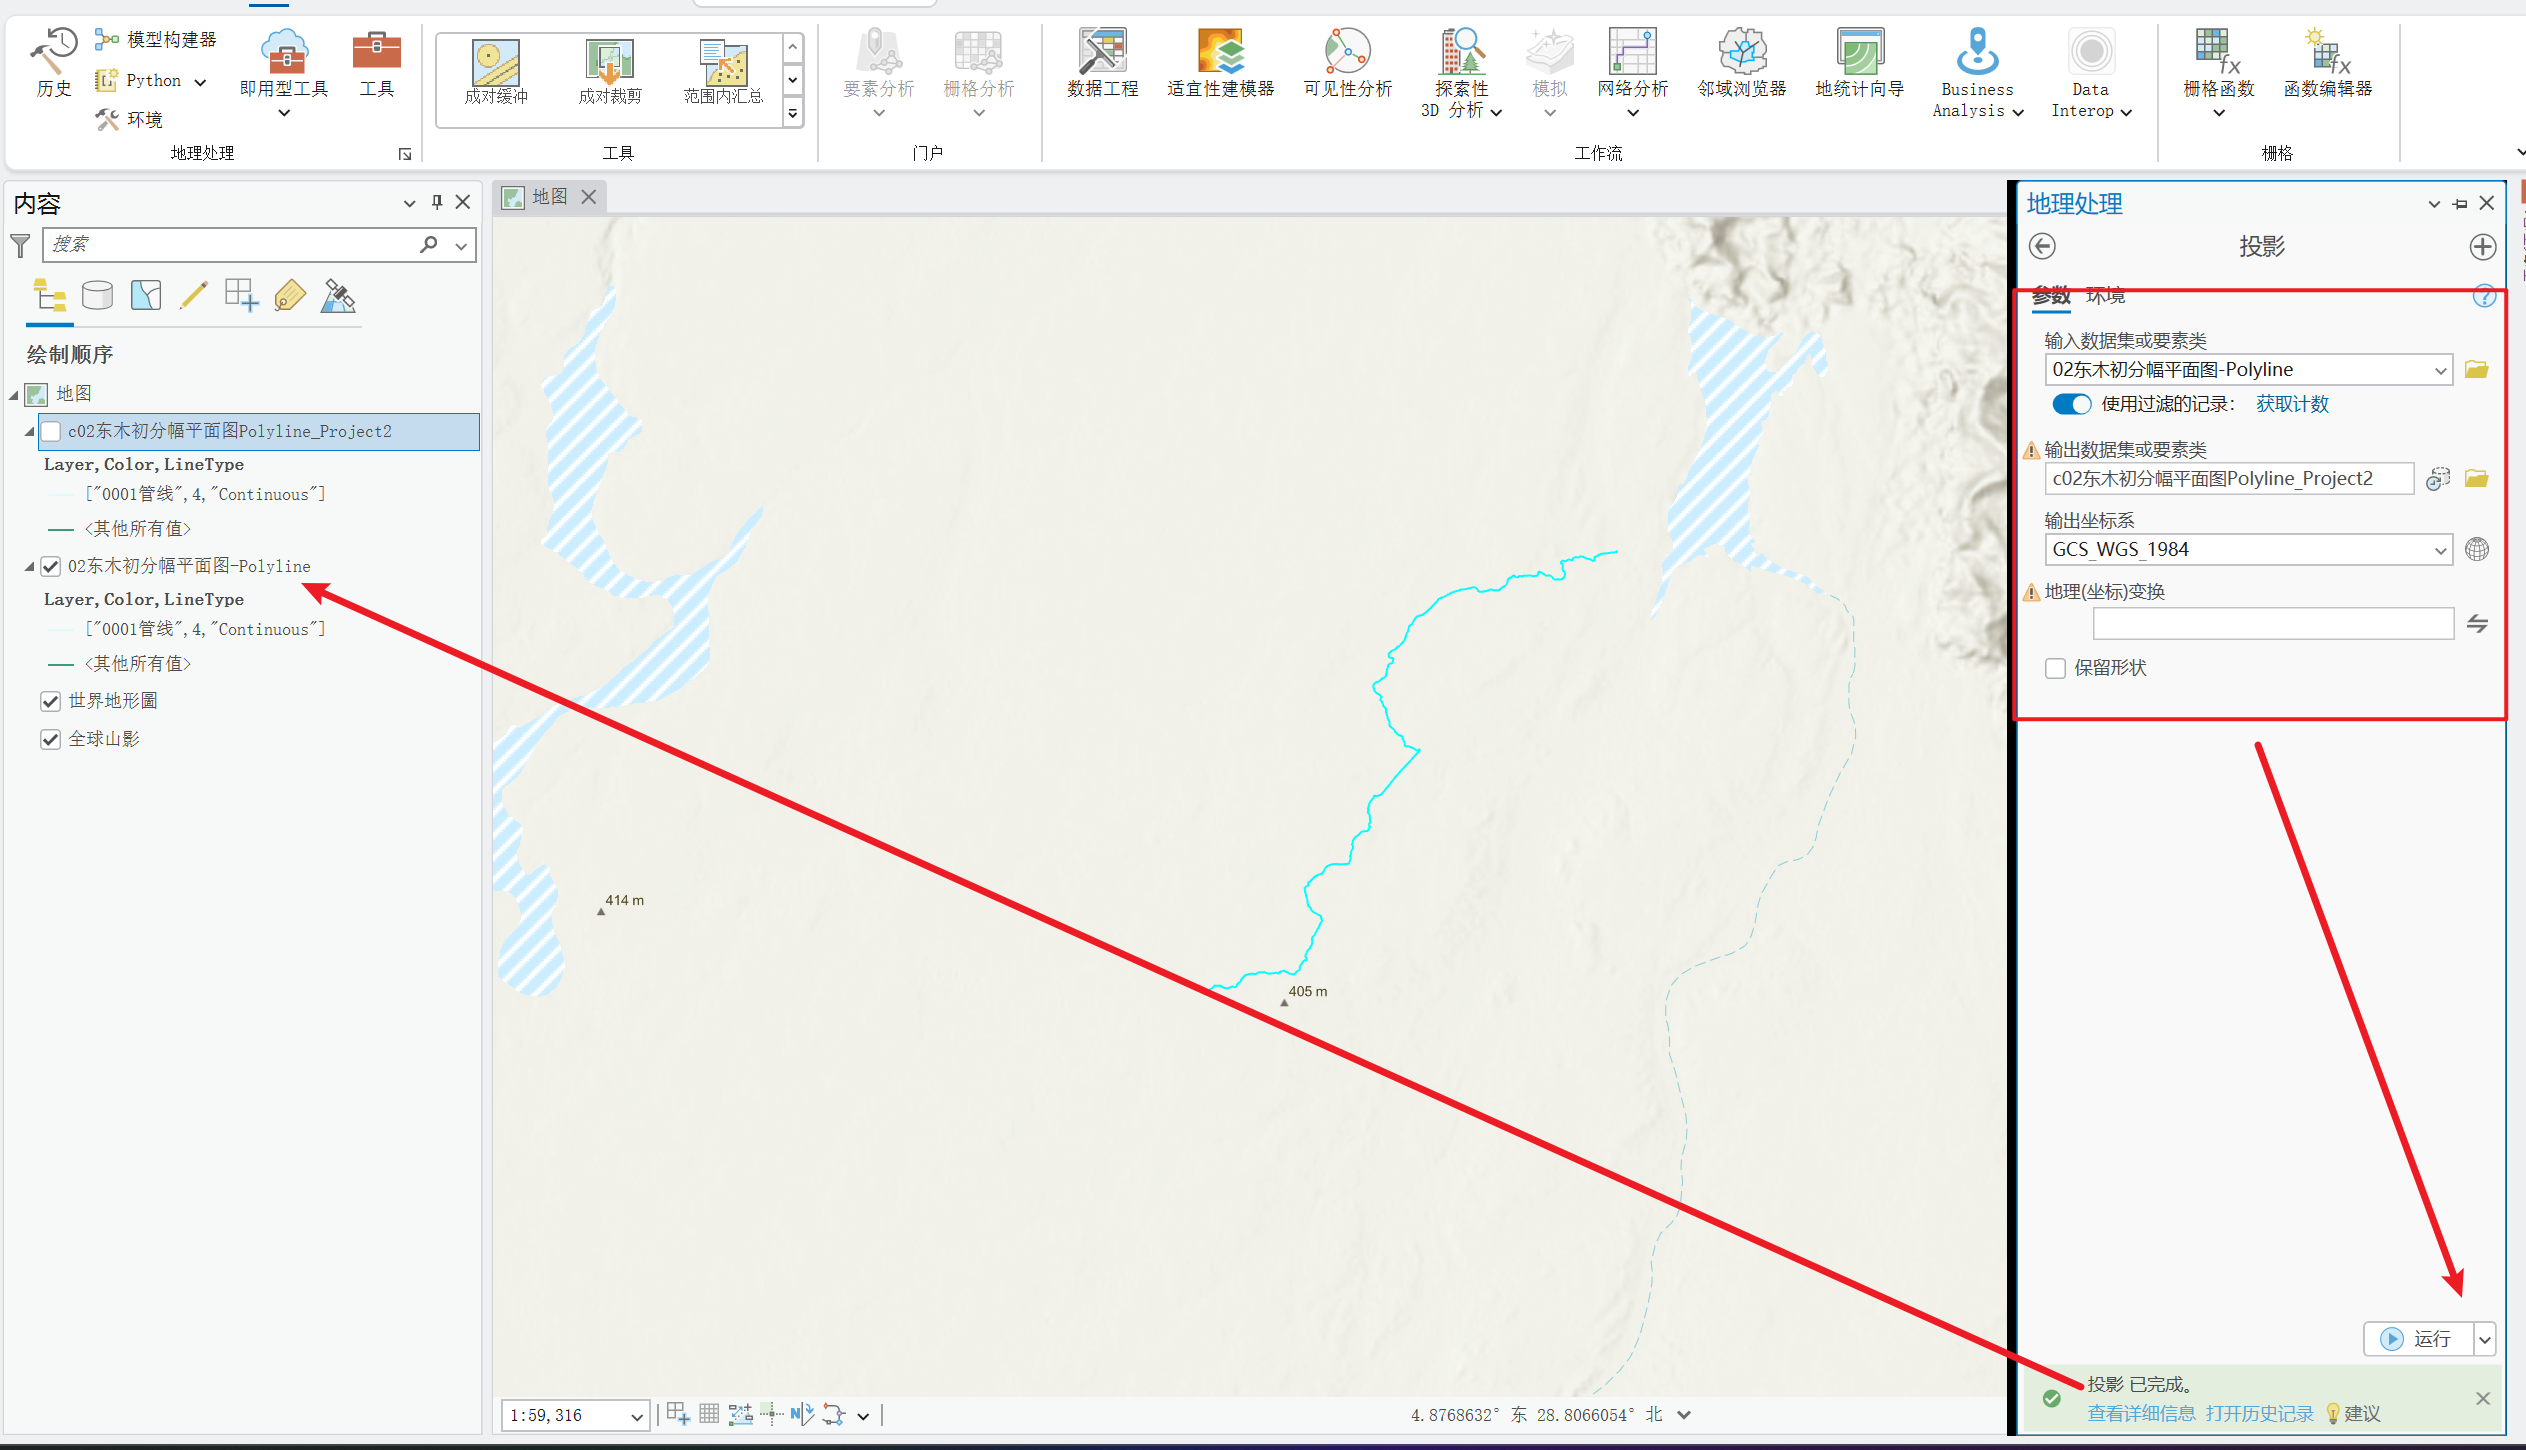This screenshot has width=2526, height=1450.
Task: Check the 保留形状 checkbox
Action: click(2056, 668)
